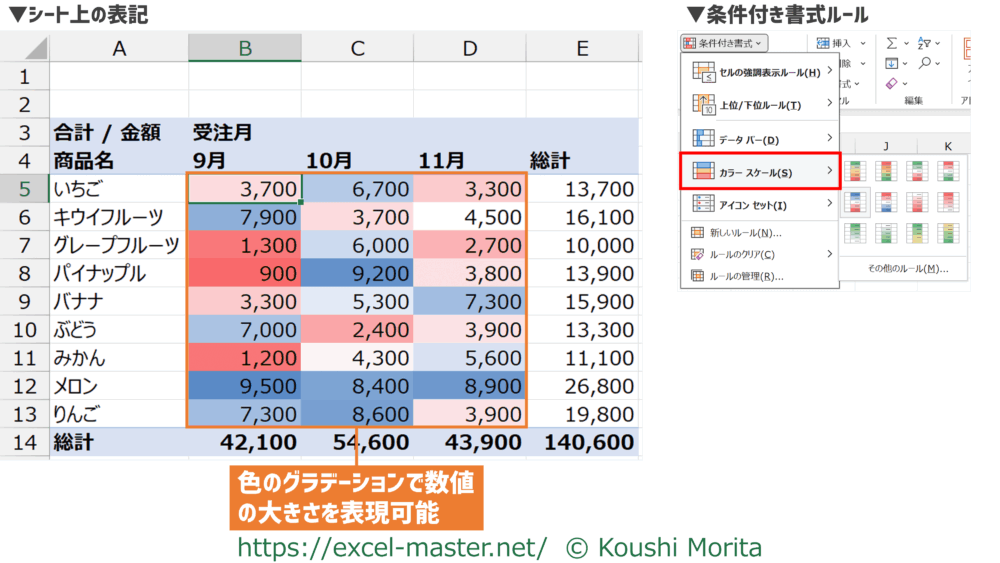Open the 条件付き書式 dropdown button
1000x563 pixels.
pyautogui.click(x=724, y=43)
